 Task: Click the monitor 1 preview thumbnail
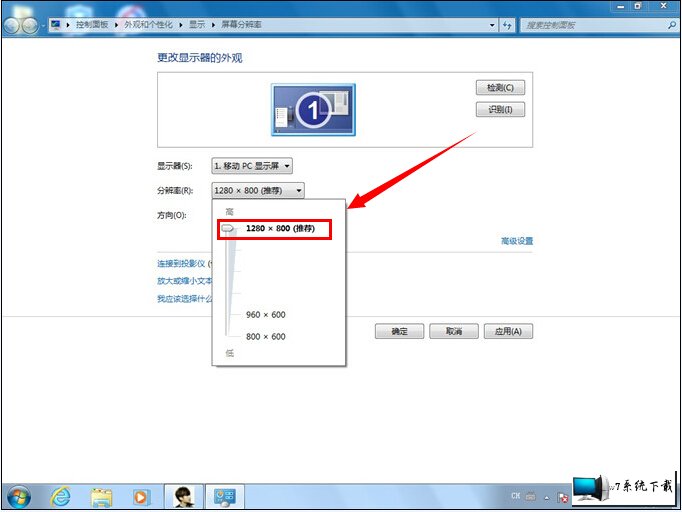[313, 109]
